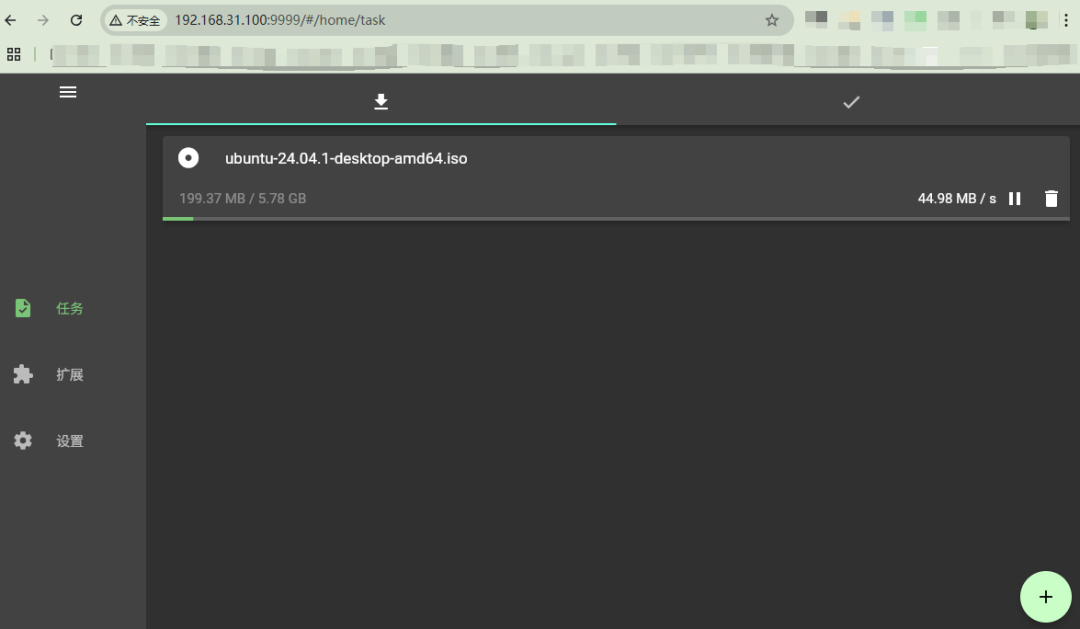Image resolution: width=1080 pixels, height=629 pixels.
Task: Click the puzzle piece extensions icon
Action: click(23, 374)
